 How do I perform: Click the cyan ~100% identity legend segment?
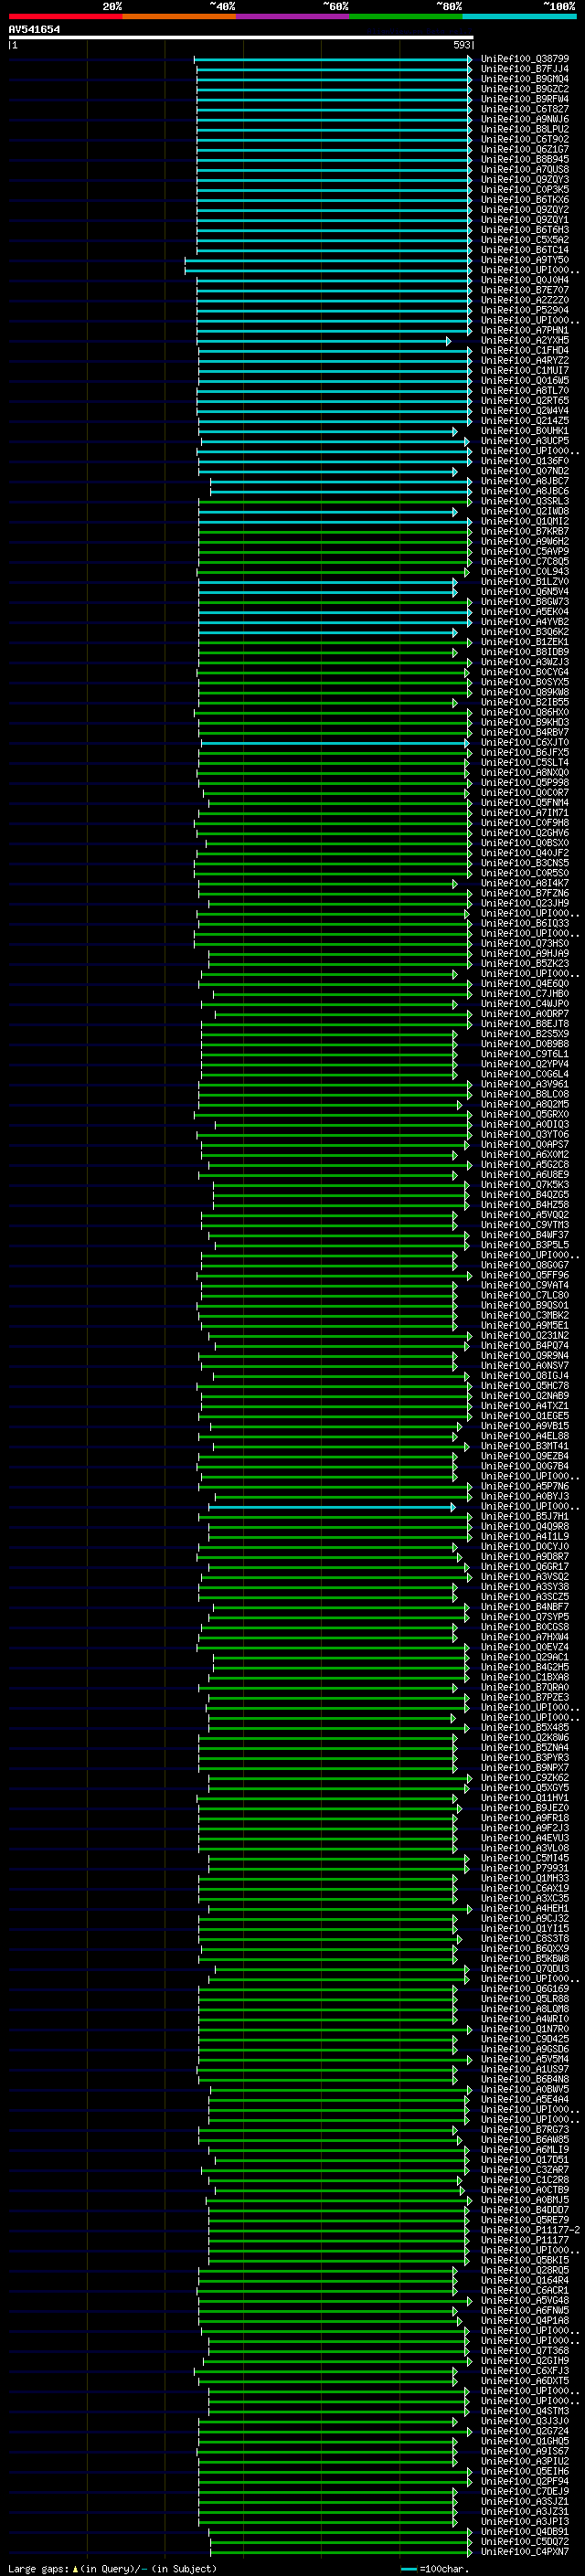click(x=519, y=16)
